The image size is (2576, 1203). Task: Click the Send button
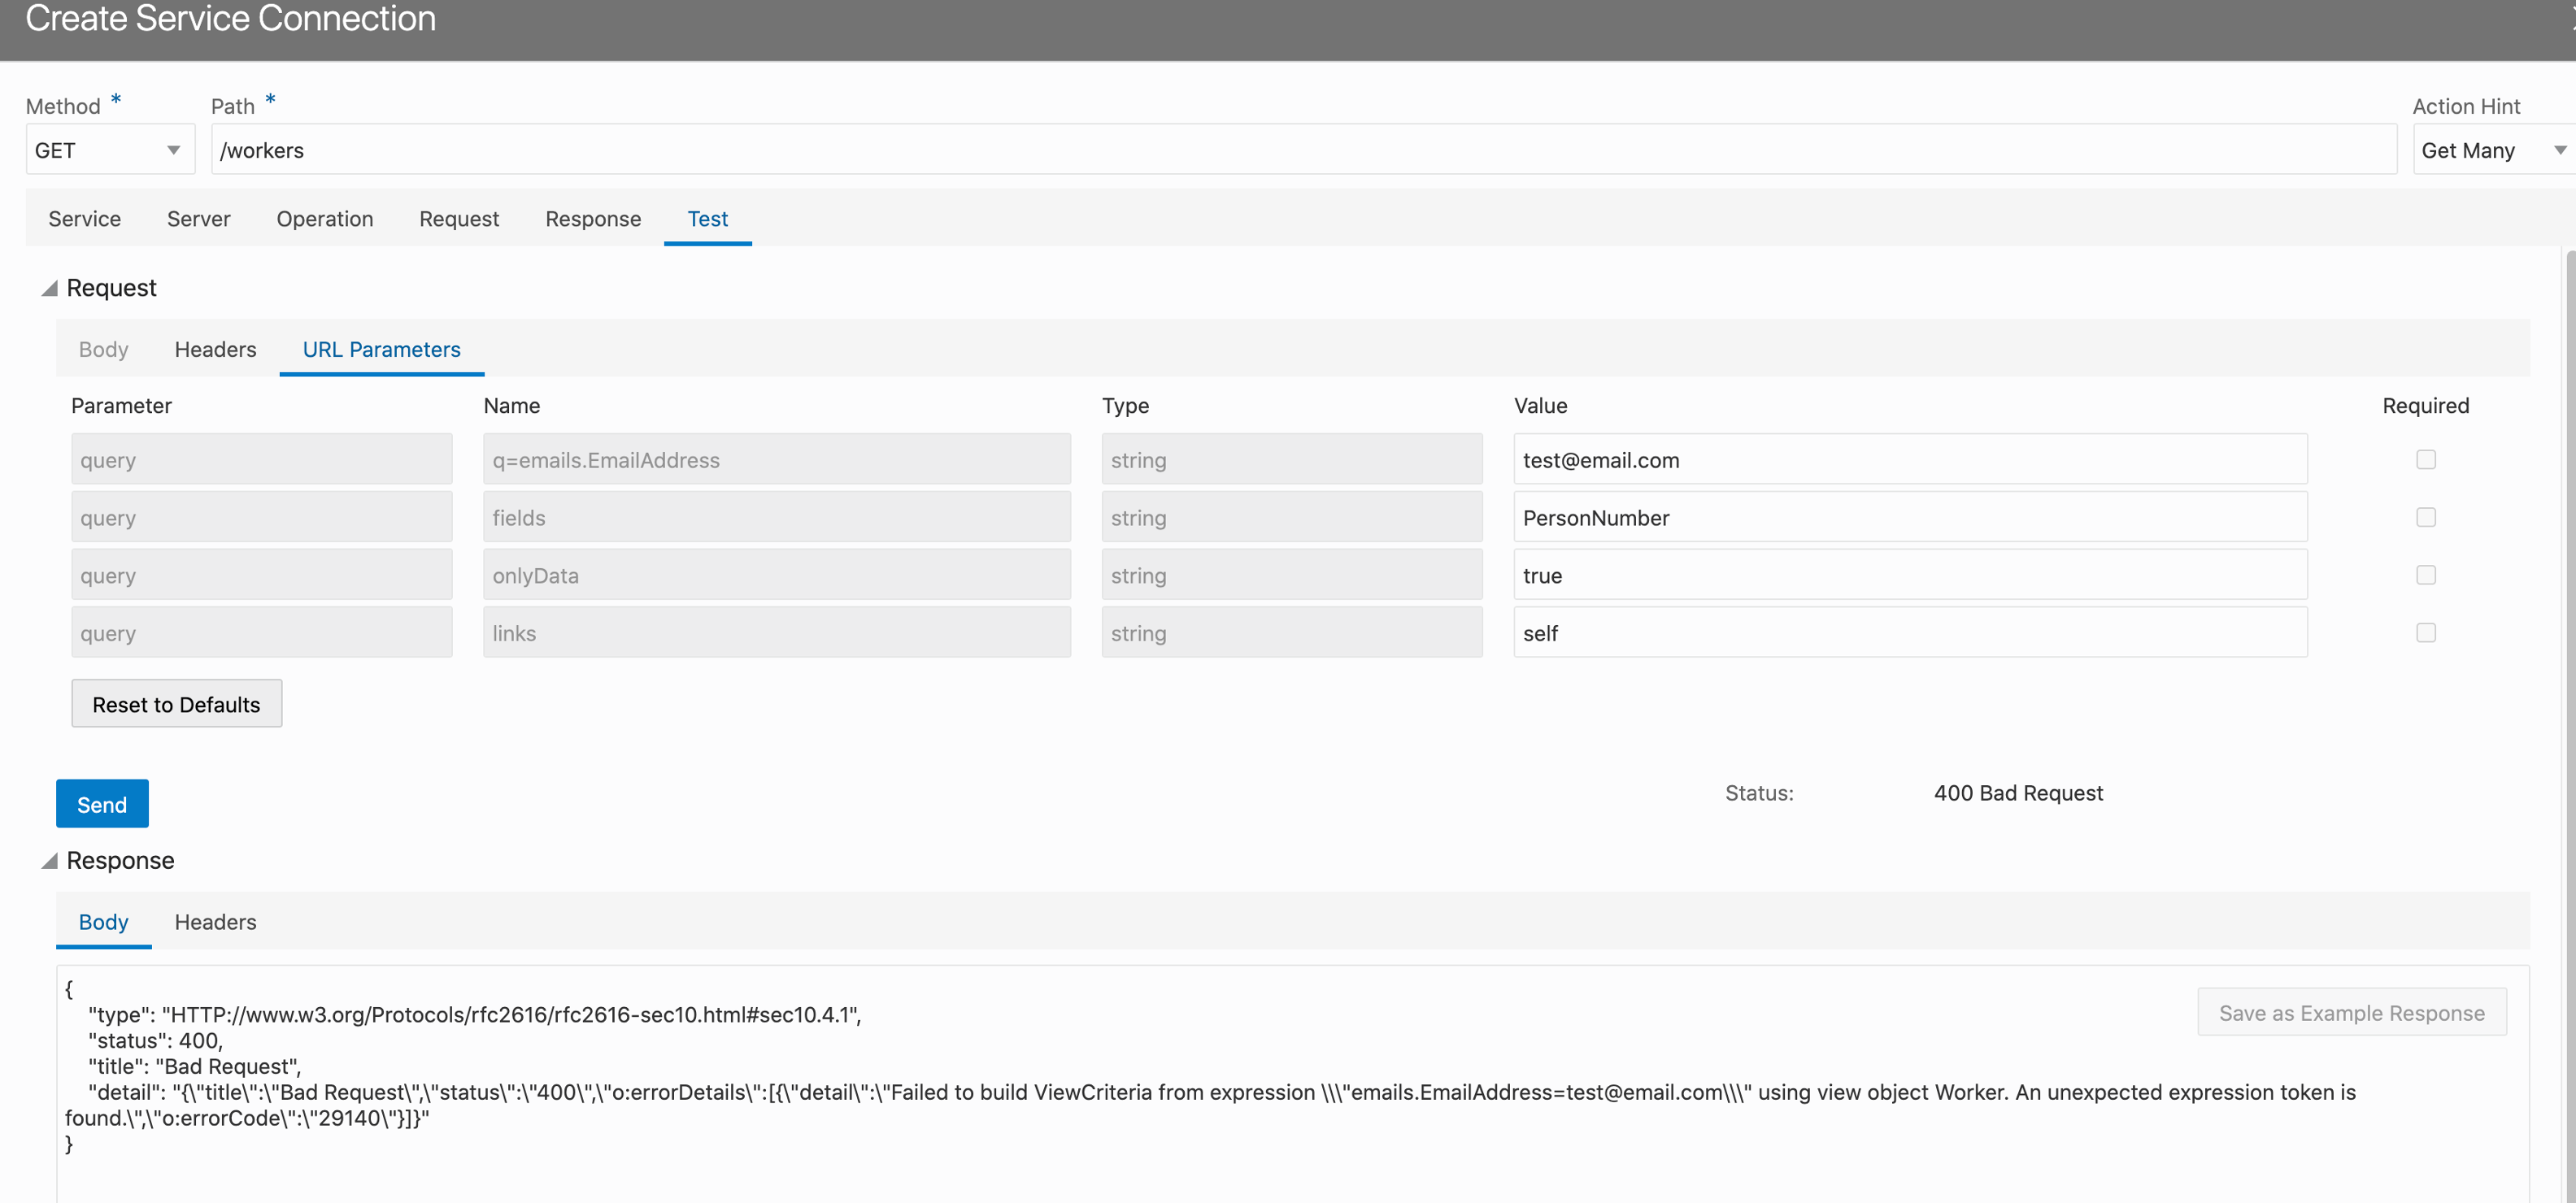102,804
